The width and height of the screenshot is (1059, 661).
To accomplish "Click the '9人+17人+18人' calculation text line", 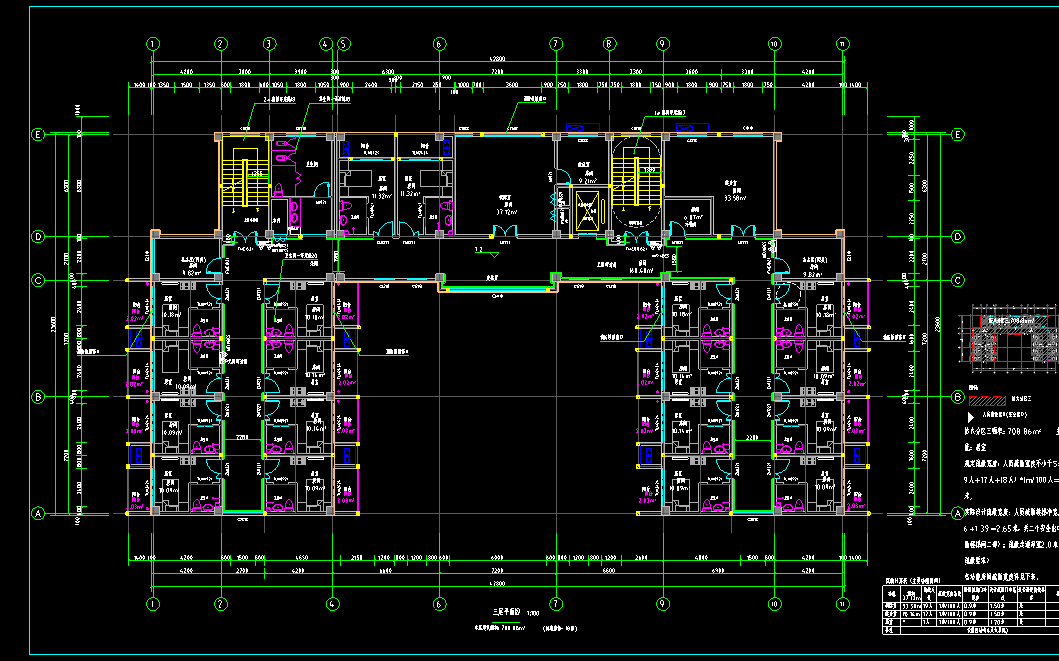I will coord(1011,480).
